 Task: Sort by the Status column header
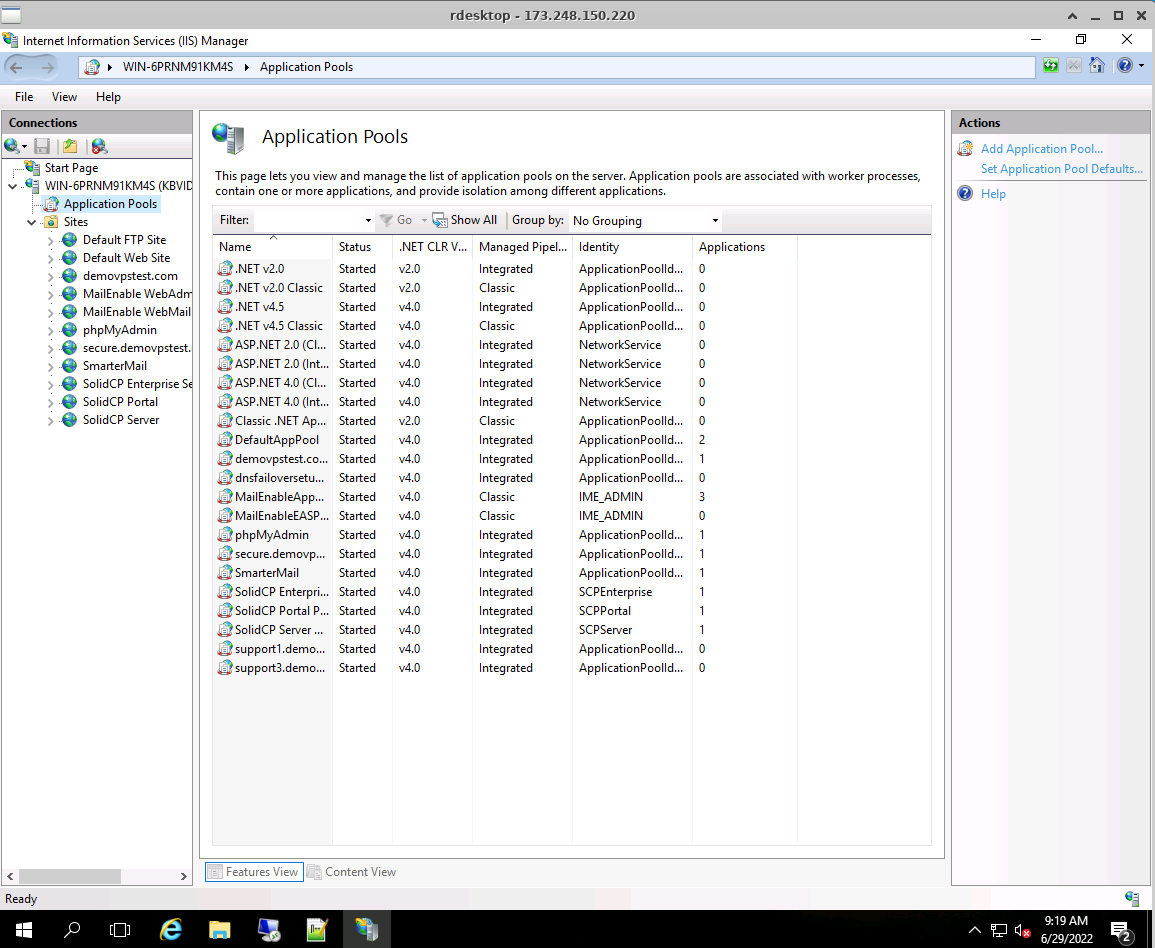(362, 247)
